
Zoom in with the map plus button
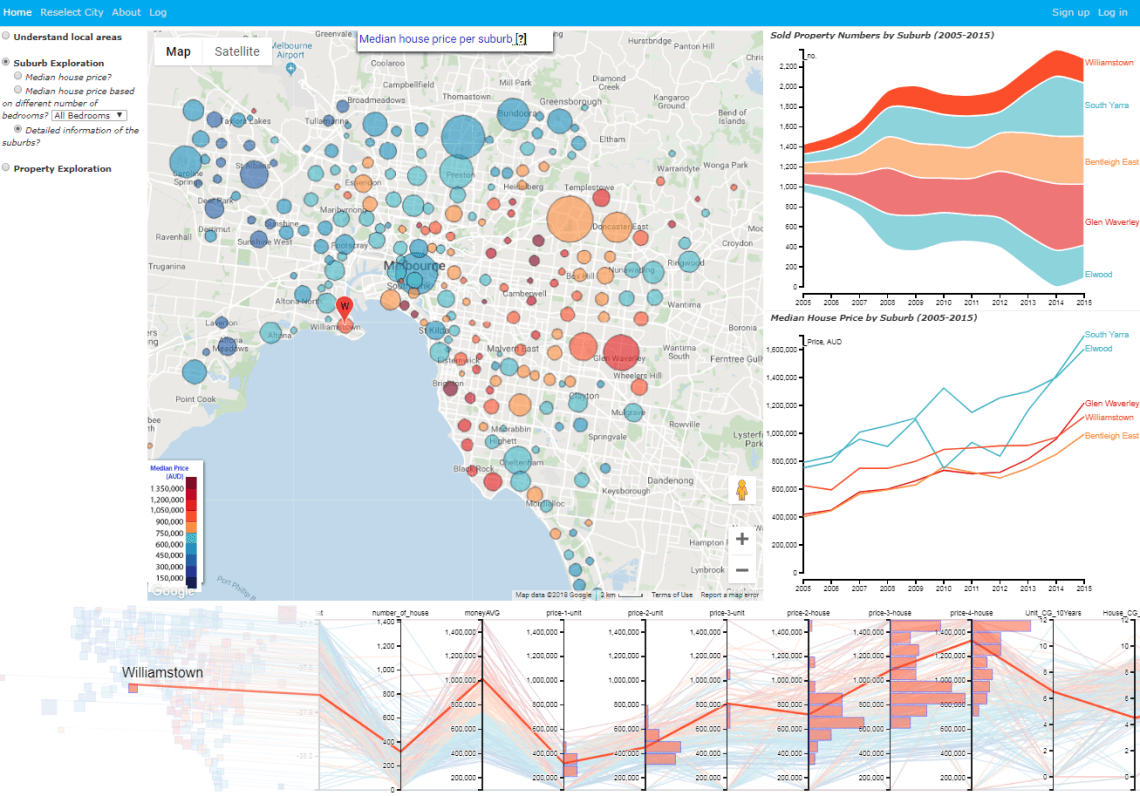(742, 539)
